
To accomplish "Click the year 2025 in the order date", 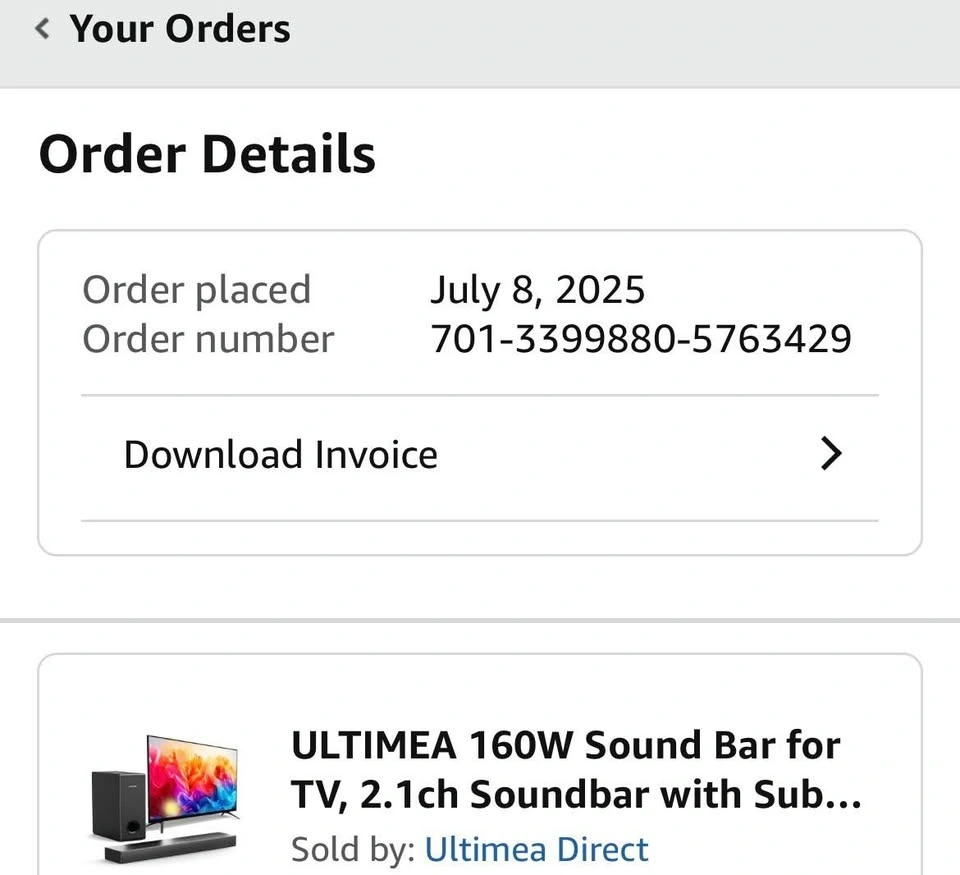I will click(x=600, y=290).
